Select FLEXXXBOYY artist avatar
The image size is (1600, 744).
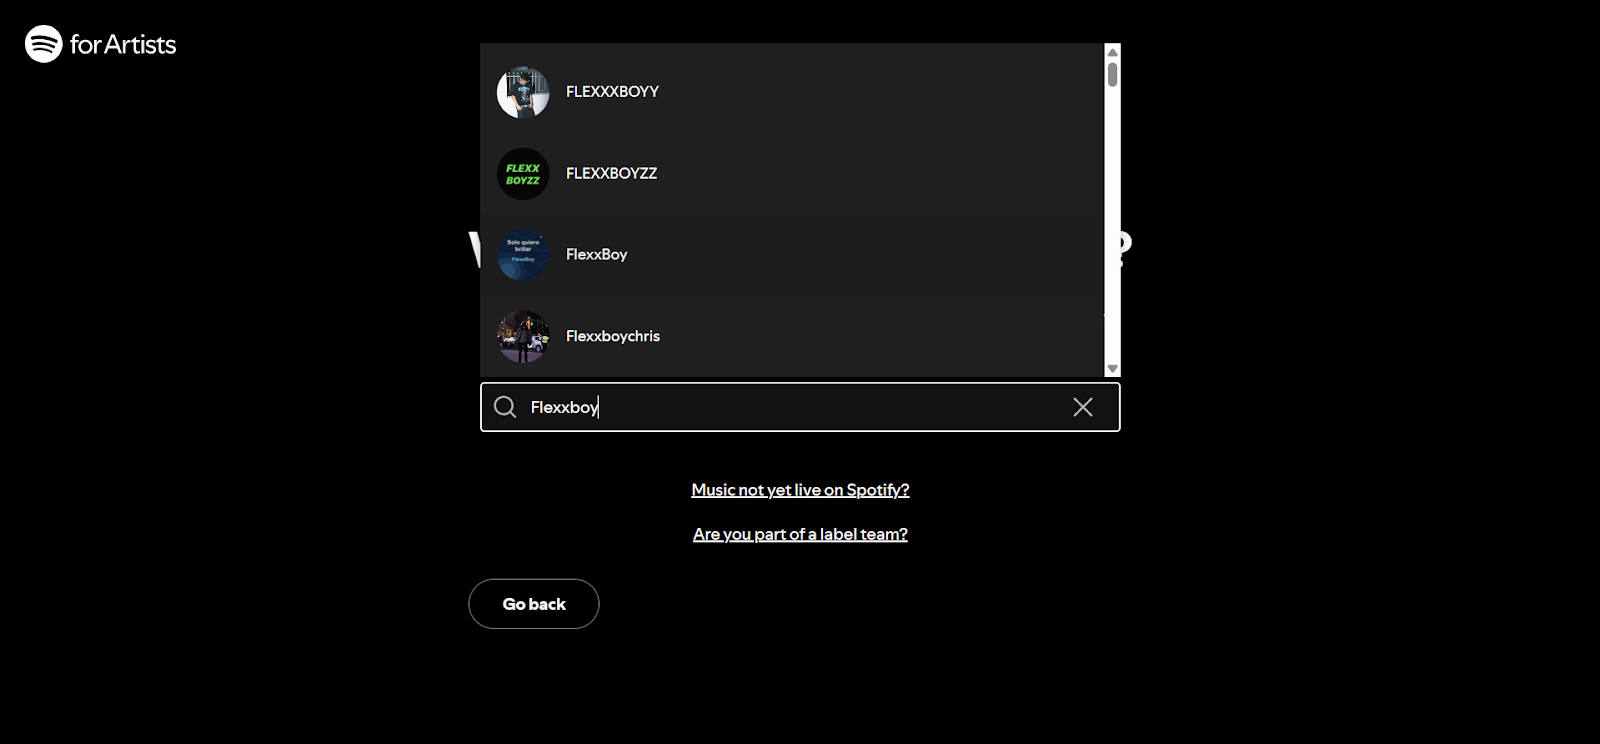coord(523,92)
